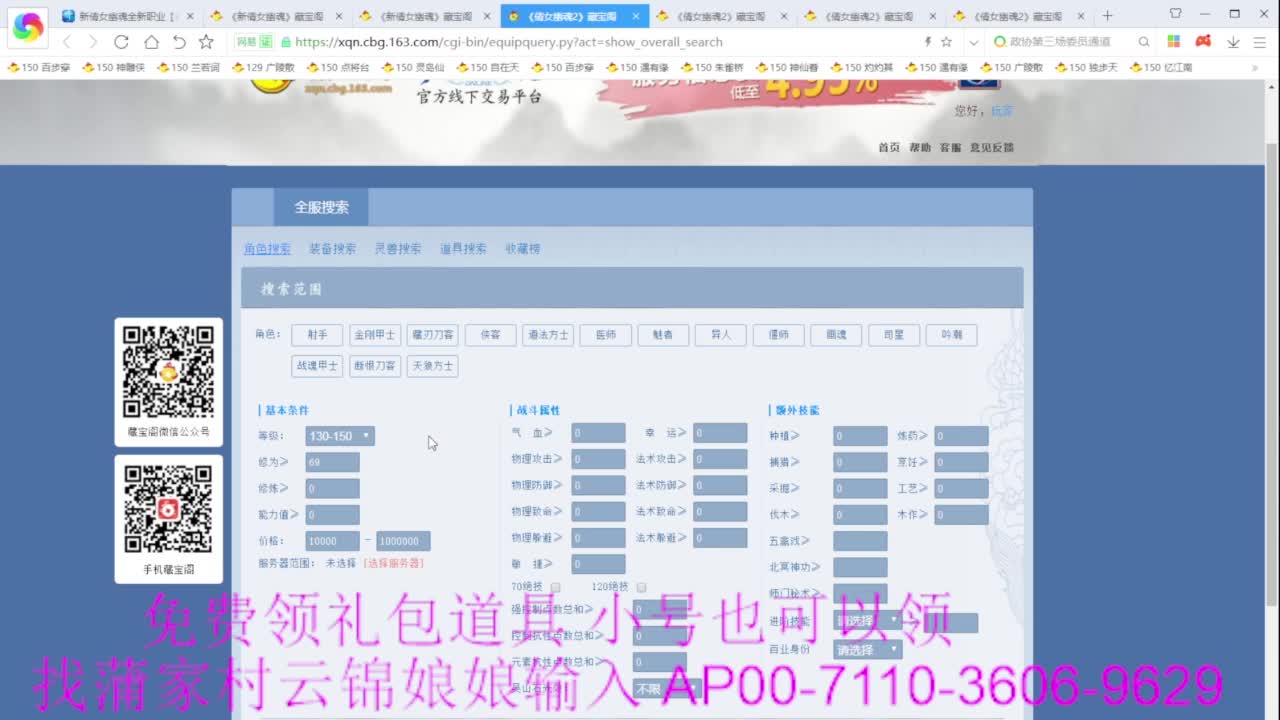The image size is (1280, 720).
Task: Expand the address bar dropdown chevron
Action: tap(974, 42)
